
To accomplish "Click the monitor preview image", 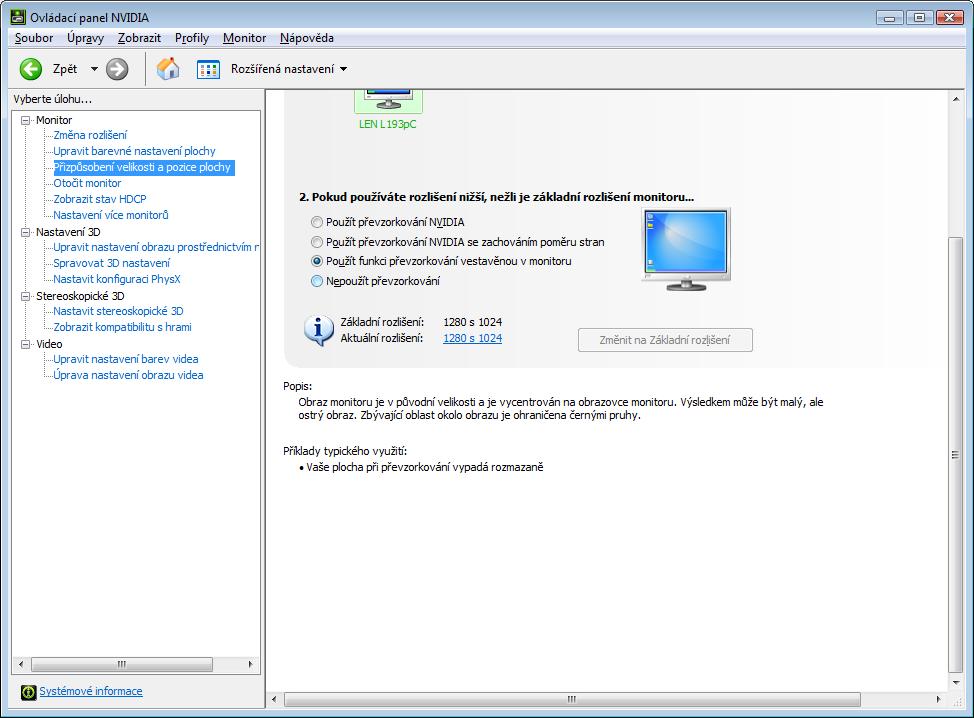I will [686, 250].
